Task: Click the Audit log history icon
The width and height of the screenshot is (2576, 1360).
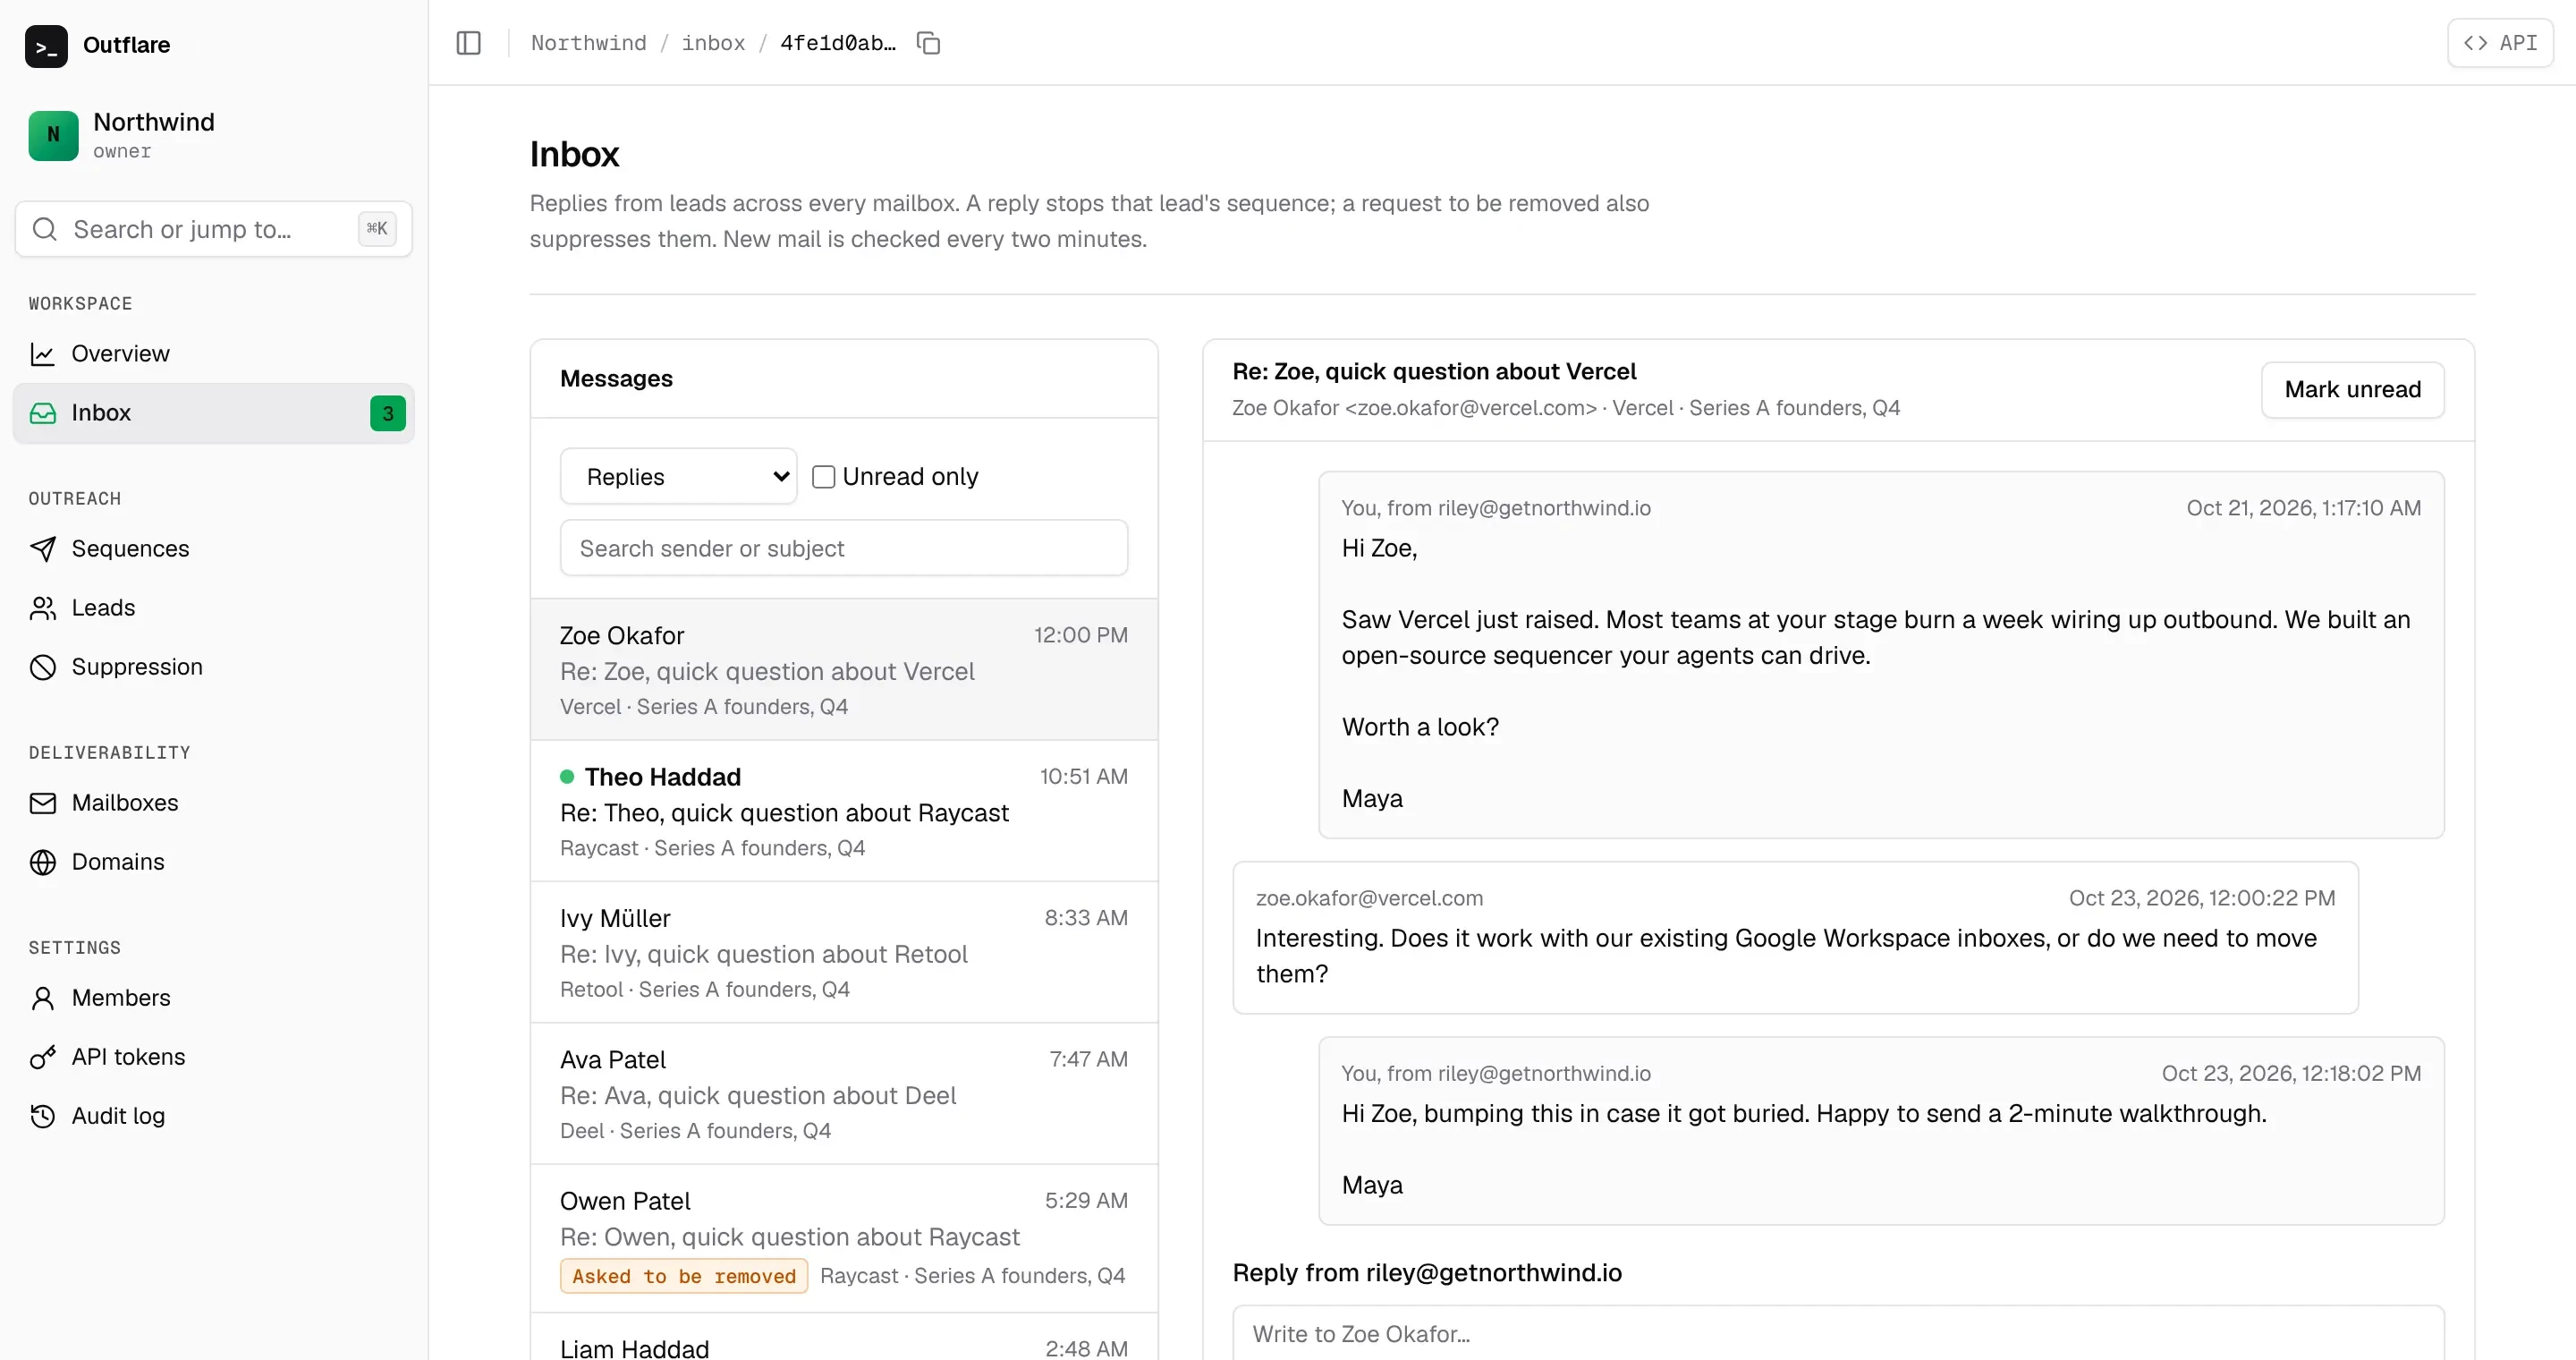Action: 43,1116
